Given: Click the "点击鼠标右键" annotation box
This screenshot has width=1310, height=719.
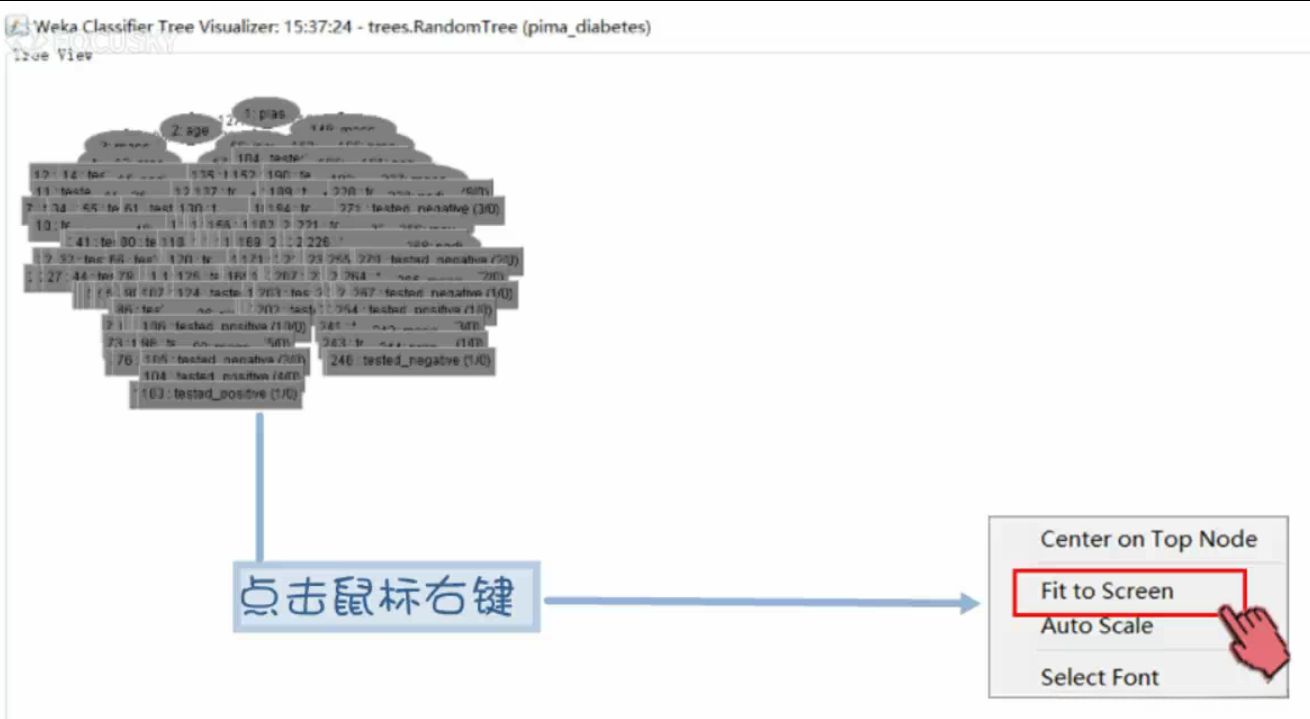Looking at the screenshot, I should click(x=385, y=597).
